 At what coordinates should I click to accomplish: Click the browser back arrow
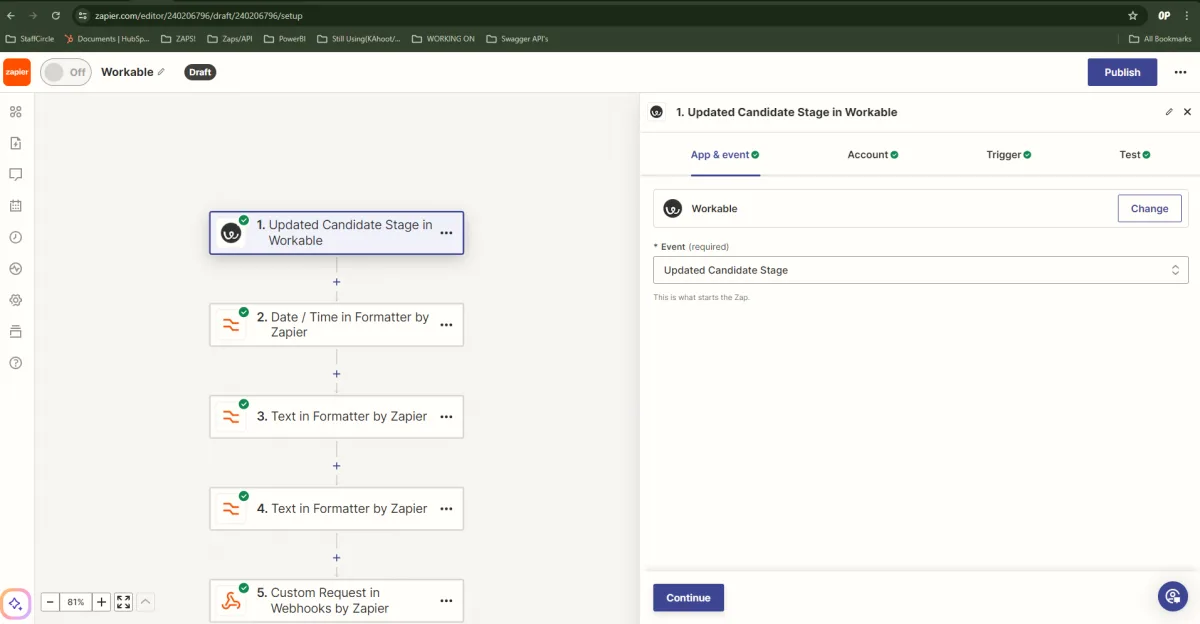point(11,16)
